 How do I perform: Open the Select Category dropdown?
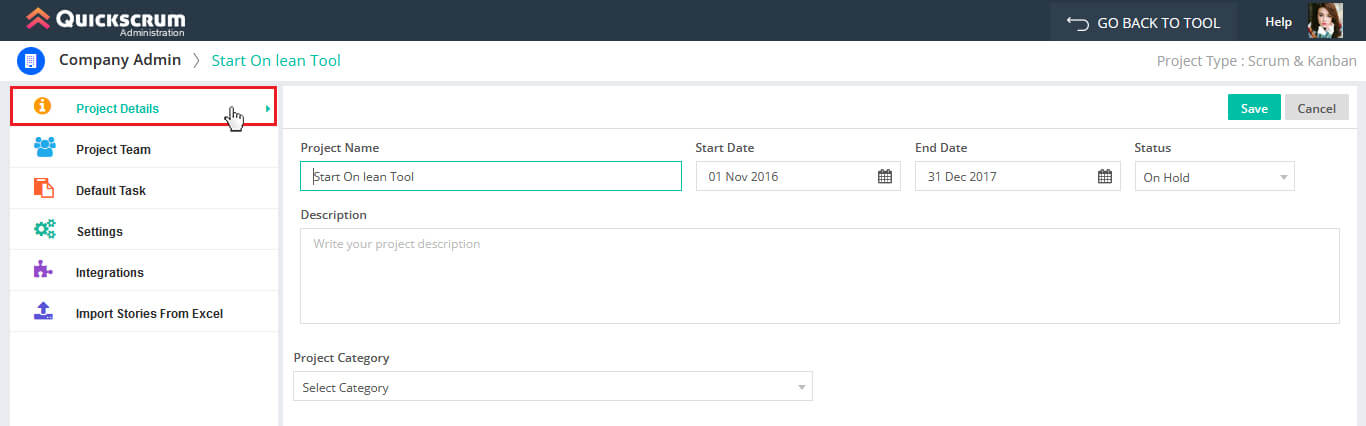point(552,387)
